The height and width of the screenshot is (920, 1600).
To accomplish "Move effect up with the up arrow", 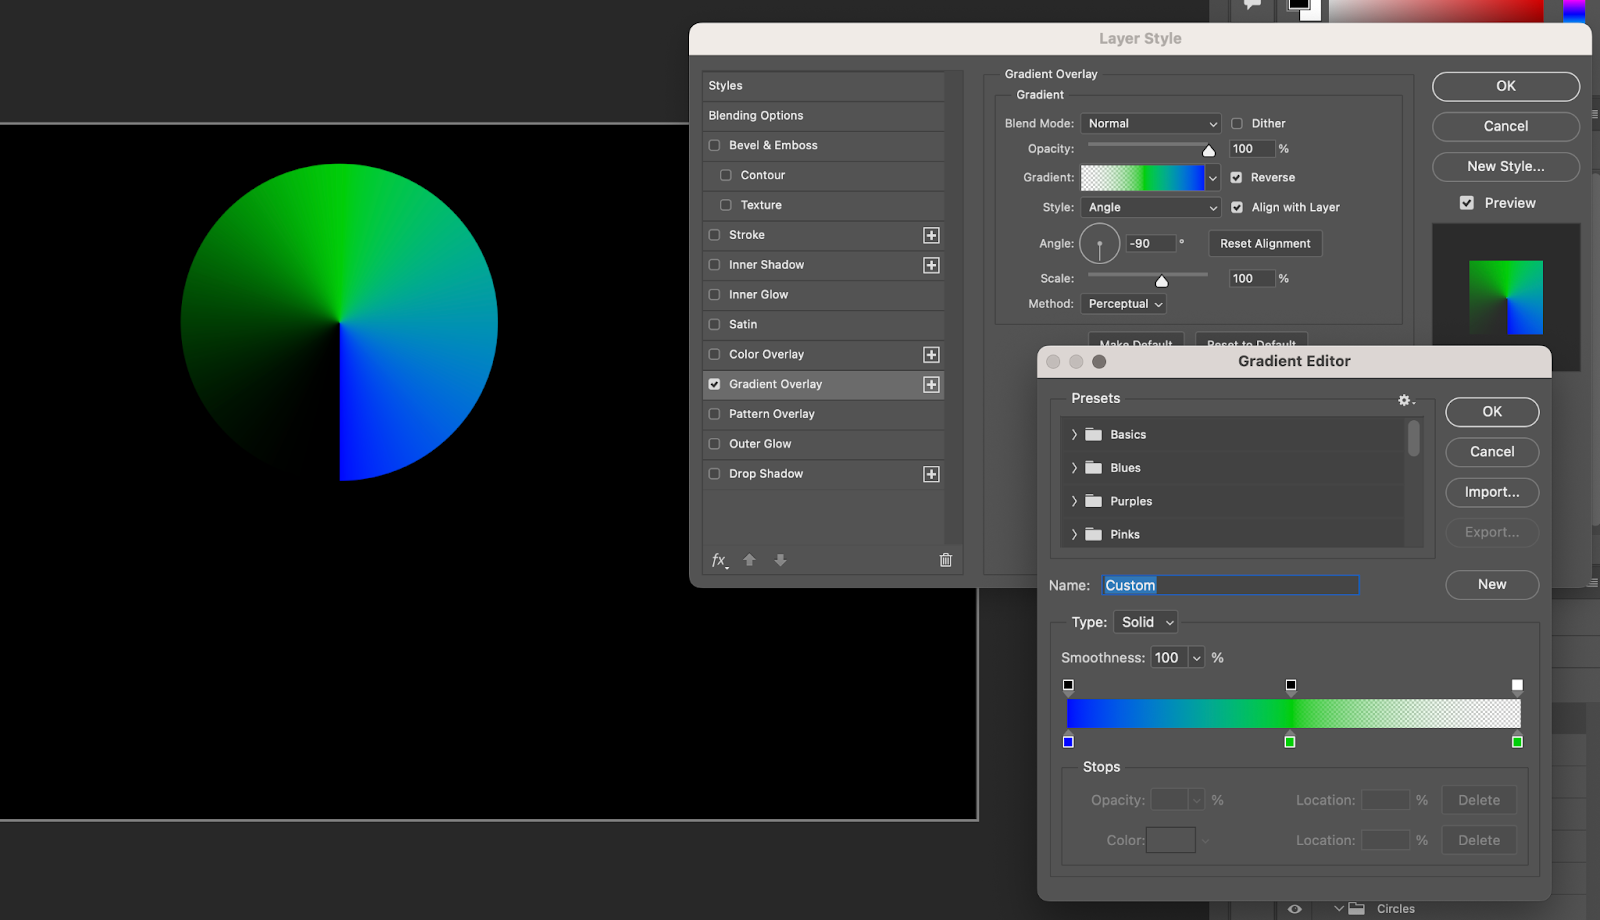I will coord(750,560).
